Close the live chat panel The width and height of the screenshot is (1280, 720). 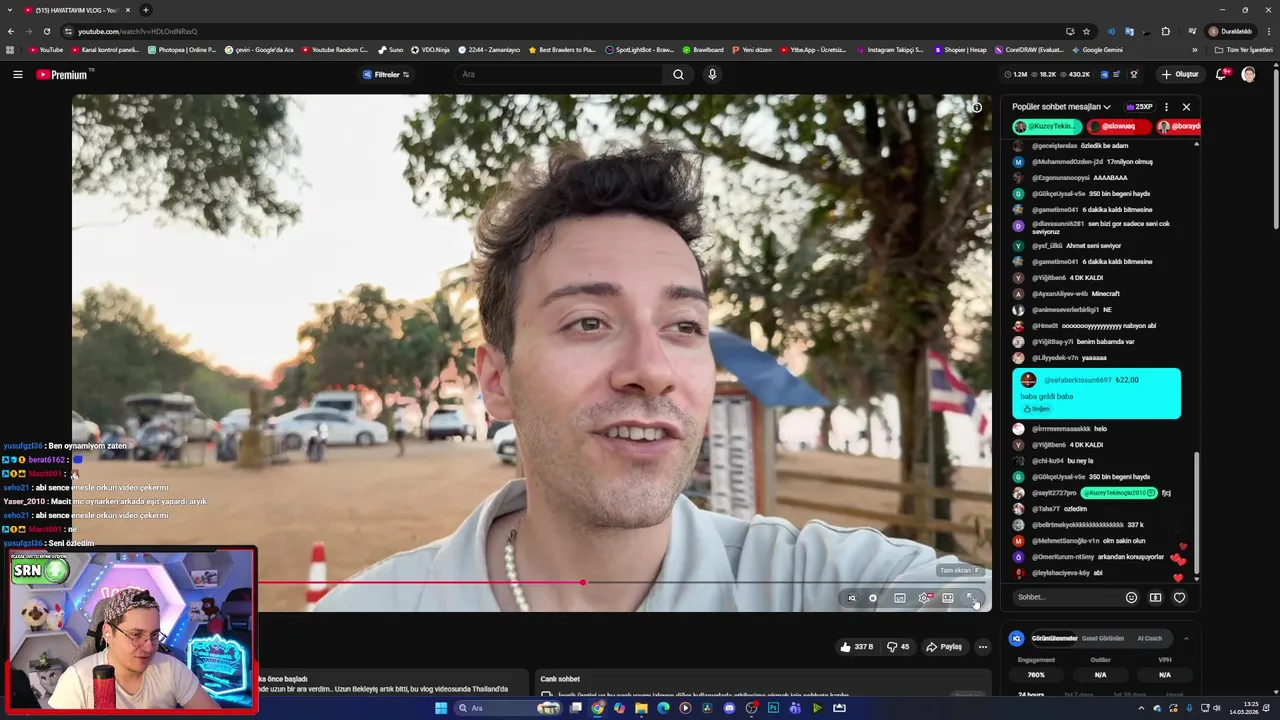(x=1187, y=107)
